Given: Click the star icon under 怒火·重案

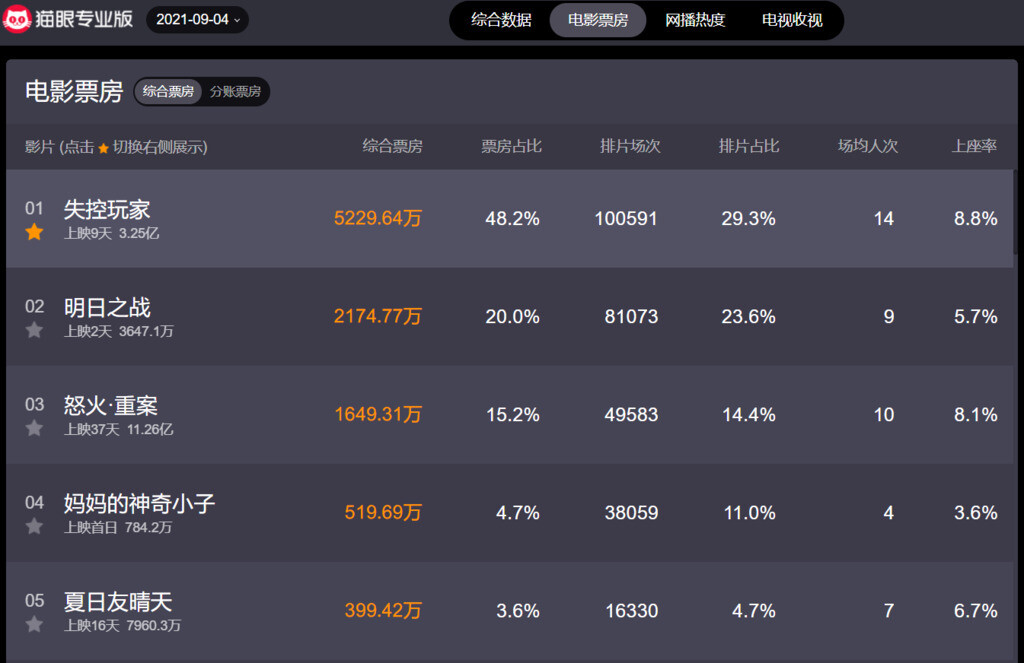Looking at the screenshot, I should point(34,428).
